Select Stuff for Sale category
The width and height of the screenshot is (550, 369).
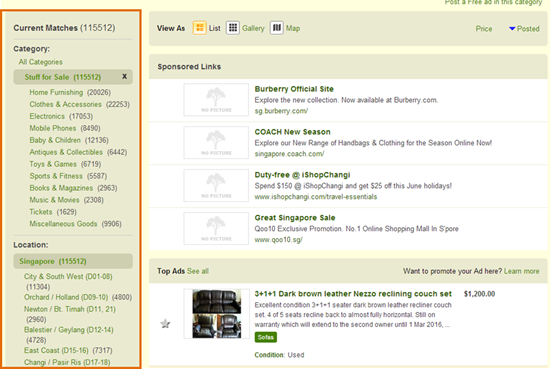tap(63, 77)
